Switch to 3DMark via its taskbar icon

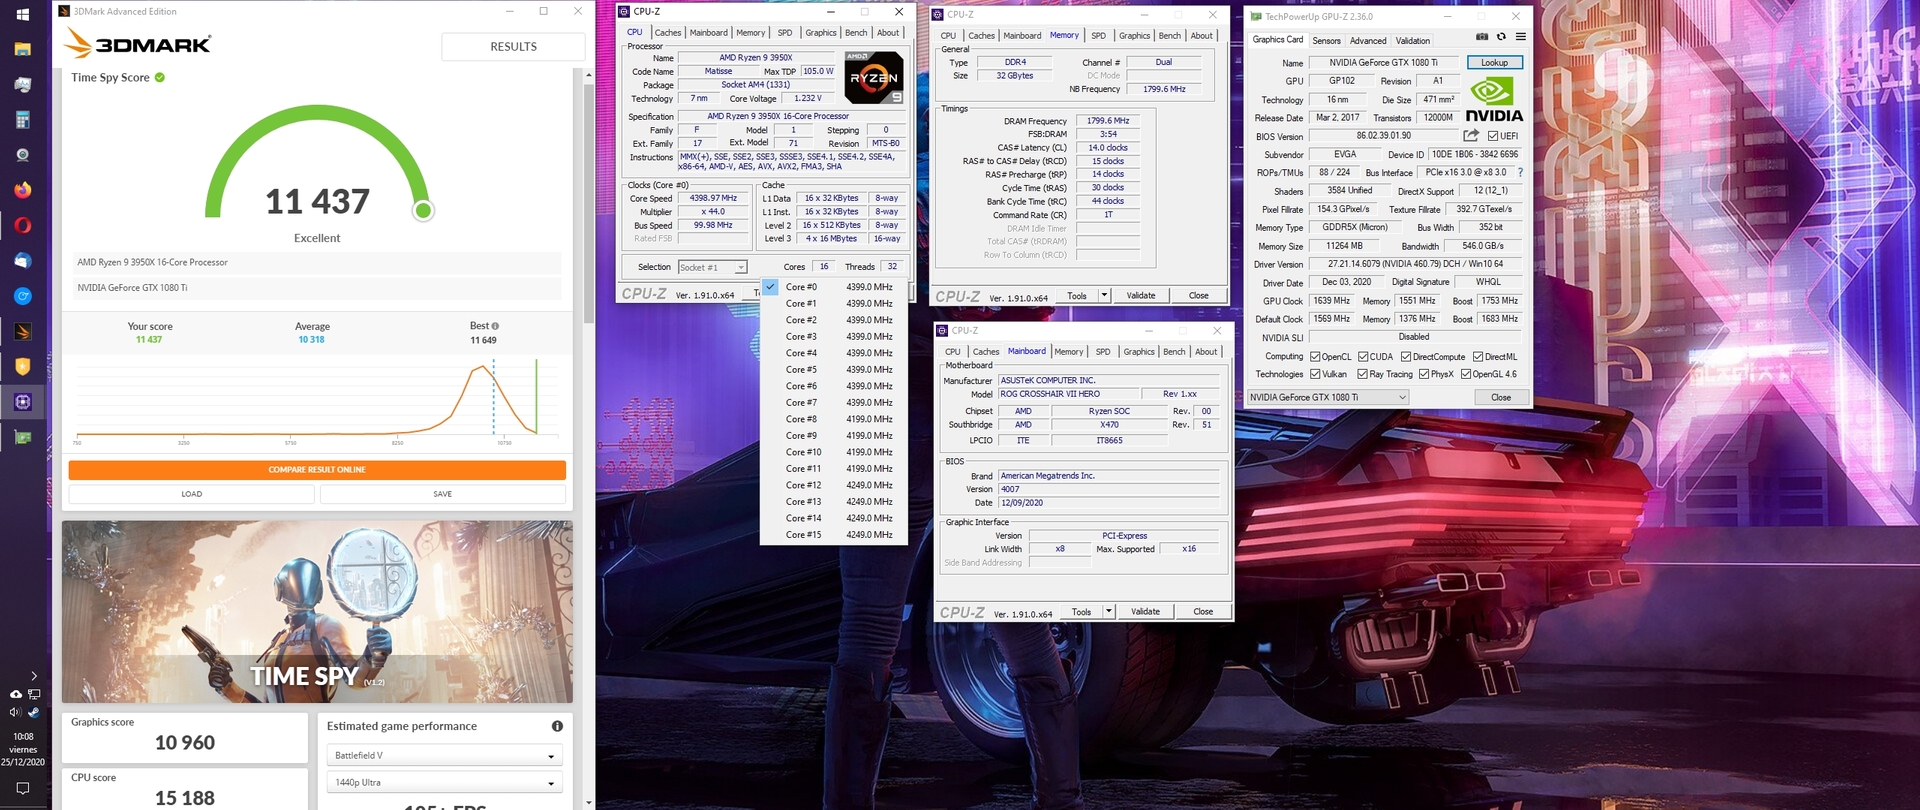pyautogui.click(x=22, y=331)
